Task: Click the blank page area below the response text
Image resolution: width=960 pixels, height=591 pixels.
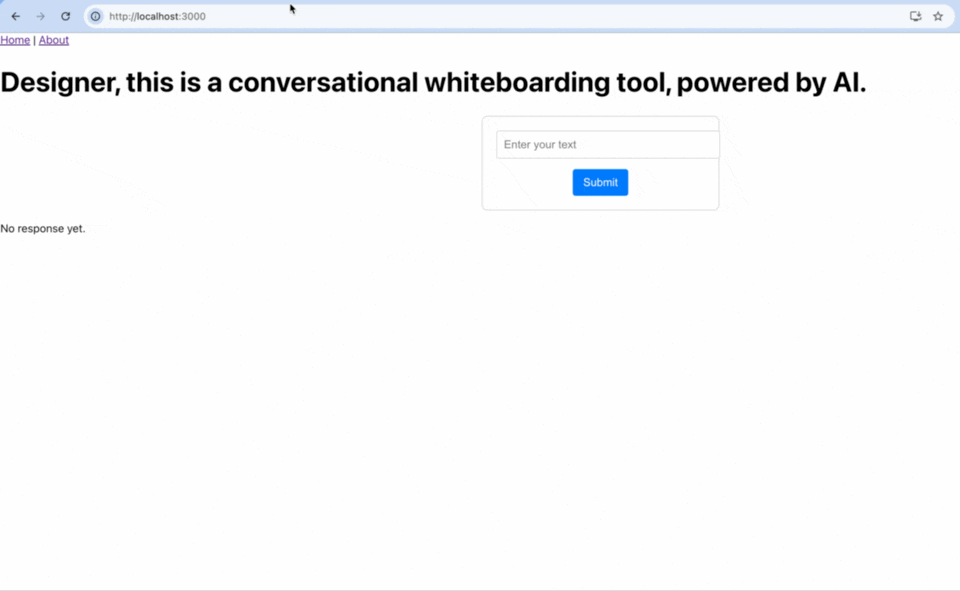Action: tap(400, 400)
